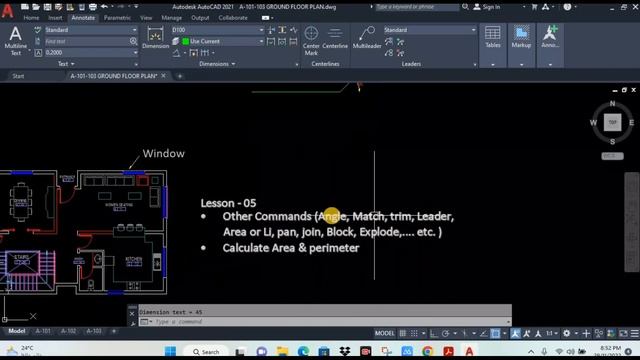The height and width of the screenshot is (360, 640).
Task: Switch to the View ribbon tab
Action: pyautogui.click(x=146, y=18)
